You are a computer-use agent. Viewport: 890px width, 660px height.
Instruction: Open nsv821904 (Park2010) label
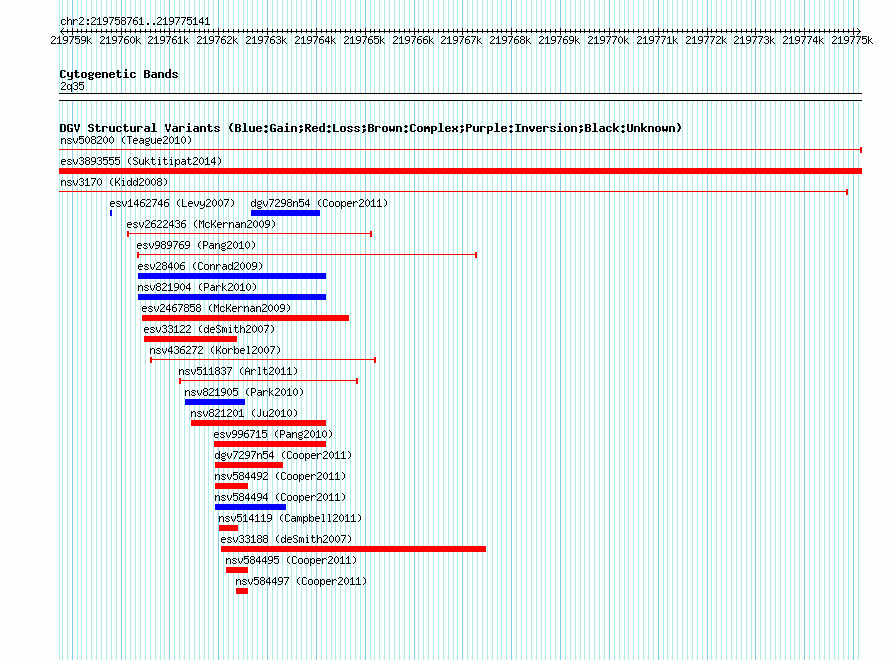tap(197, 287)
